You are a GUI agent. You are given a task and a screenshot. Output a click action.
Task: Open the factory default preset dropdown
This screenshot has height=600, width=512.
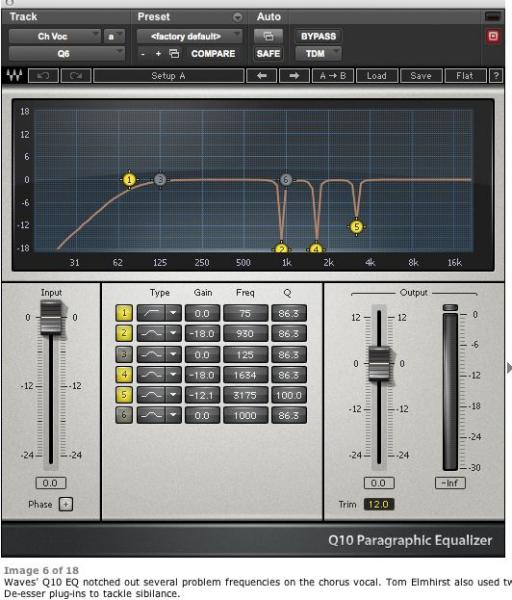coord(189,36)
